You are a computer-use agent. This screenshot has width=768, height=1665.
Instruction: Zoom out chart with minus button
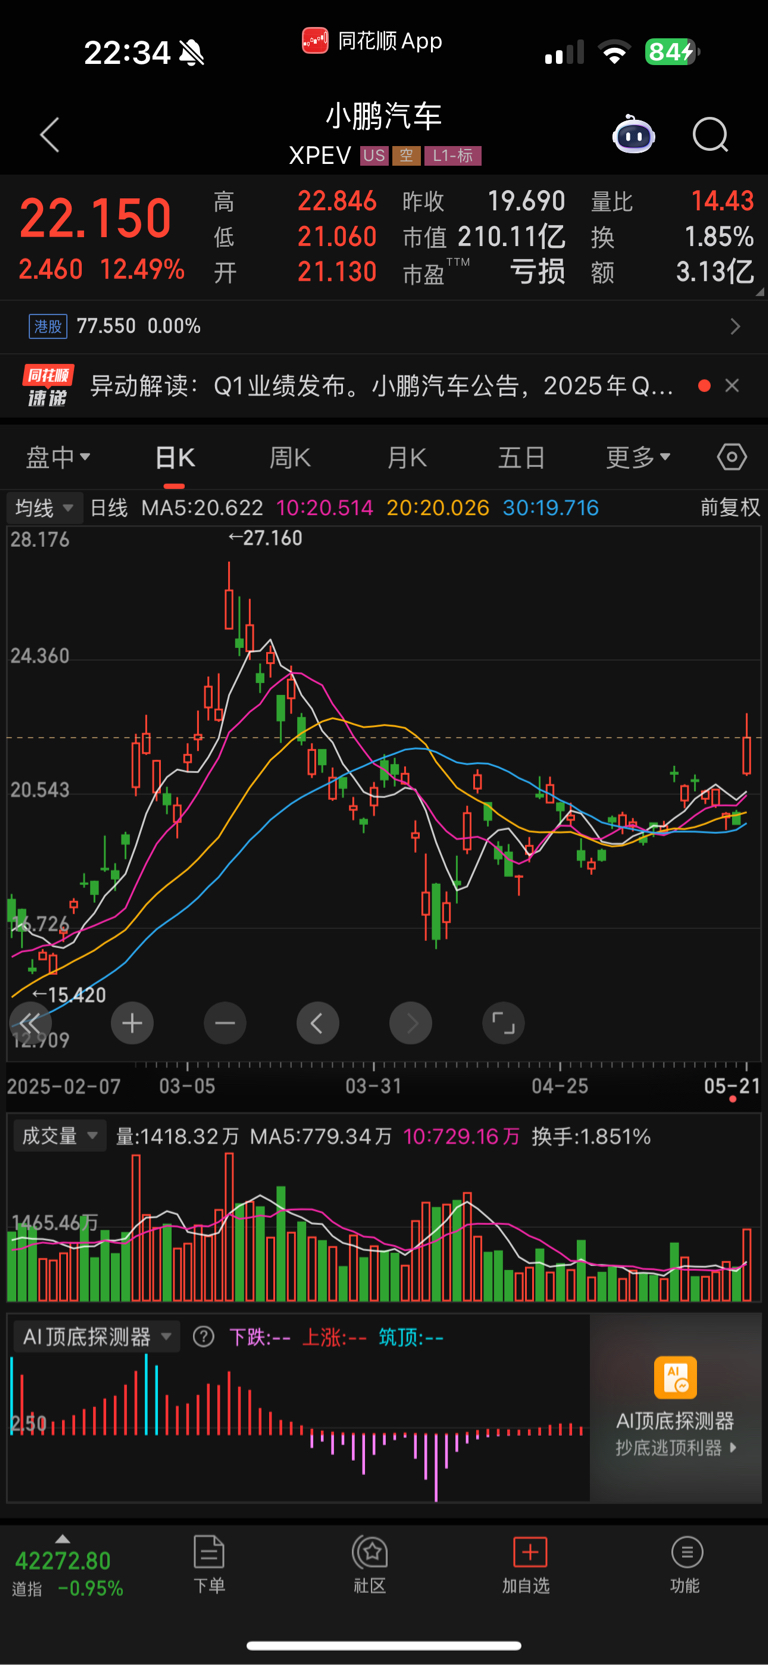(225, 1023)
